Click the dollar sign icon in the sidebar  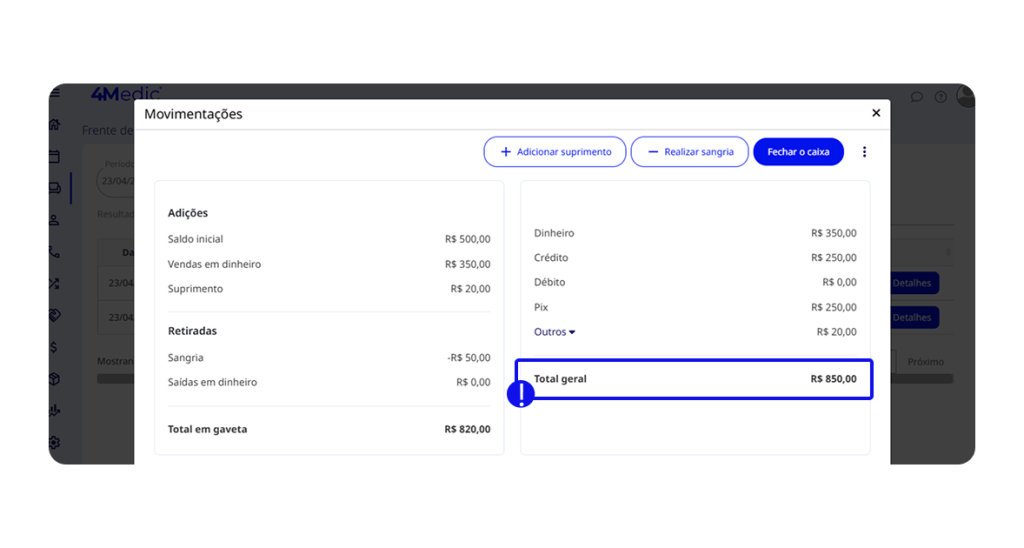click(x=54, y=347)
